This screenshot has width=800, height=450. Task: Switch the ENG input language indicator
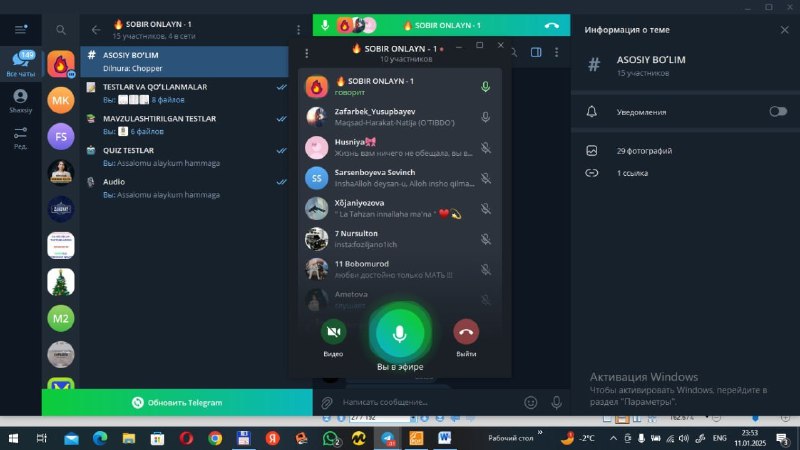[719, 438]
